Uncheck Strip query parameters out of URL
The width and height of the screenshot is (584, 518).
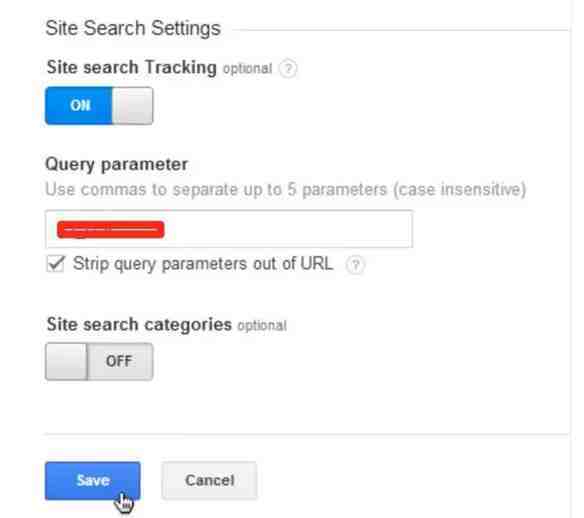coord(55,264)
